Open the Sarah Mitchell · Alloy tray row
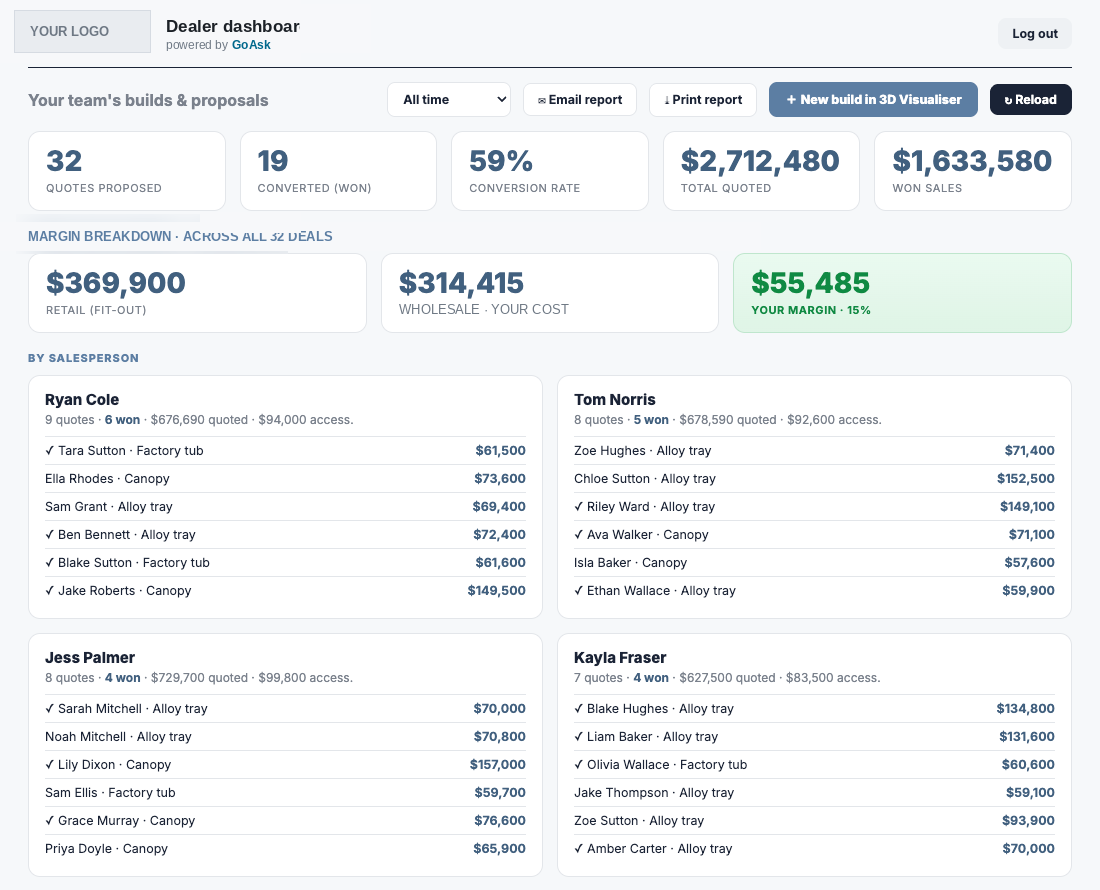Image resolution: width=1100 pixels, height=890 pixels. 286,709
